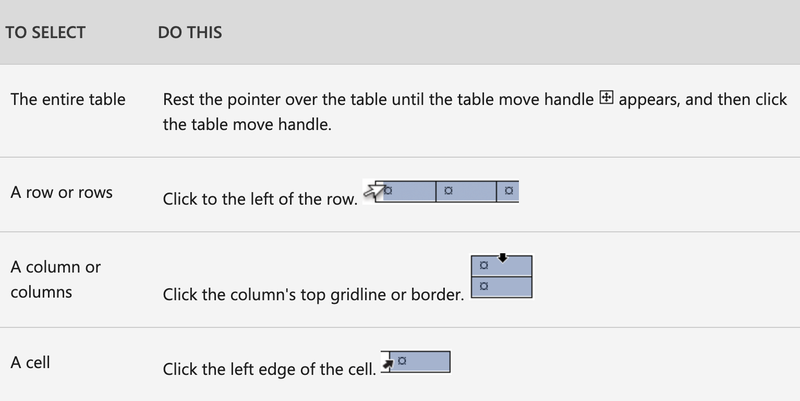Click the single cell illustration
This screenshot has height=401, width=800.
coord(420,362)
